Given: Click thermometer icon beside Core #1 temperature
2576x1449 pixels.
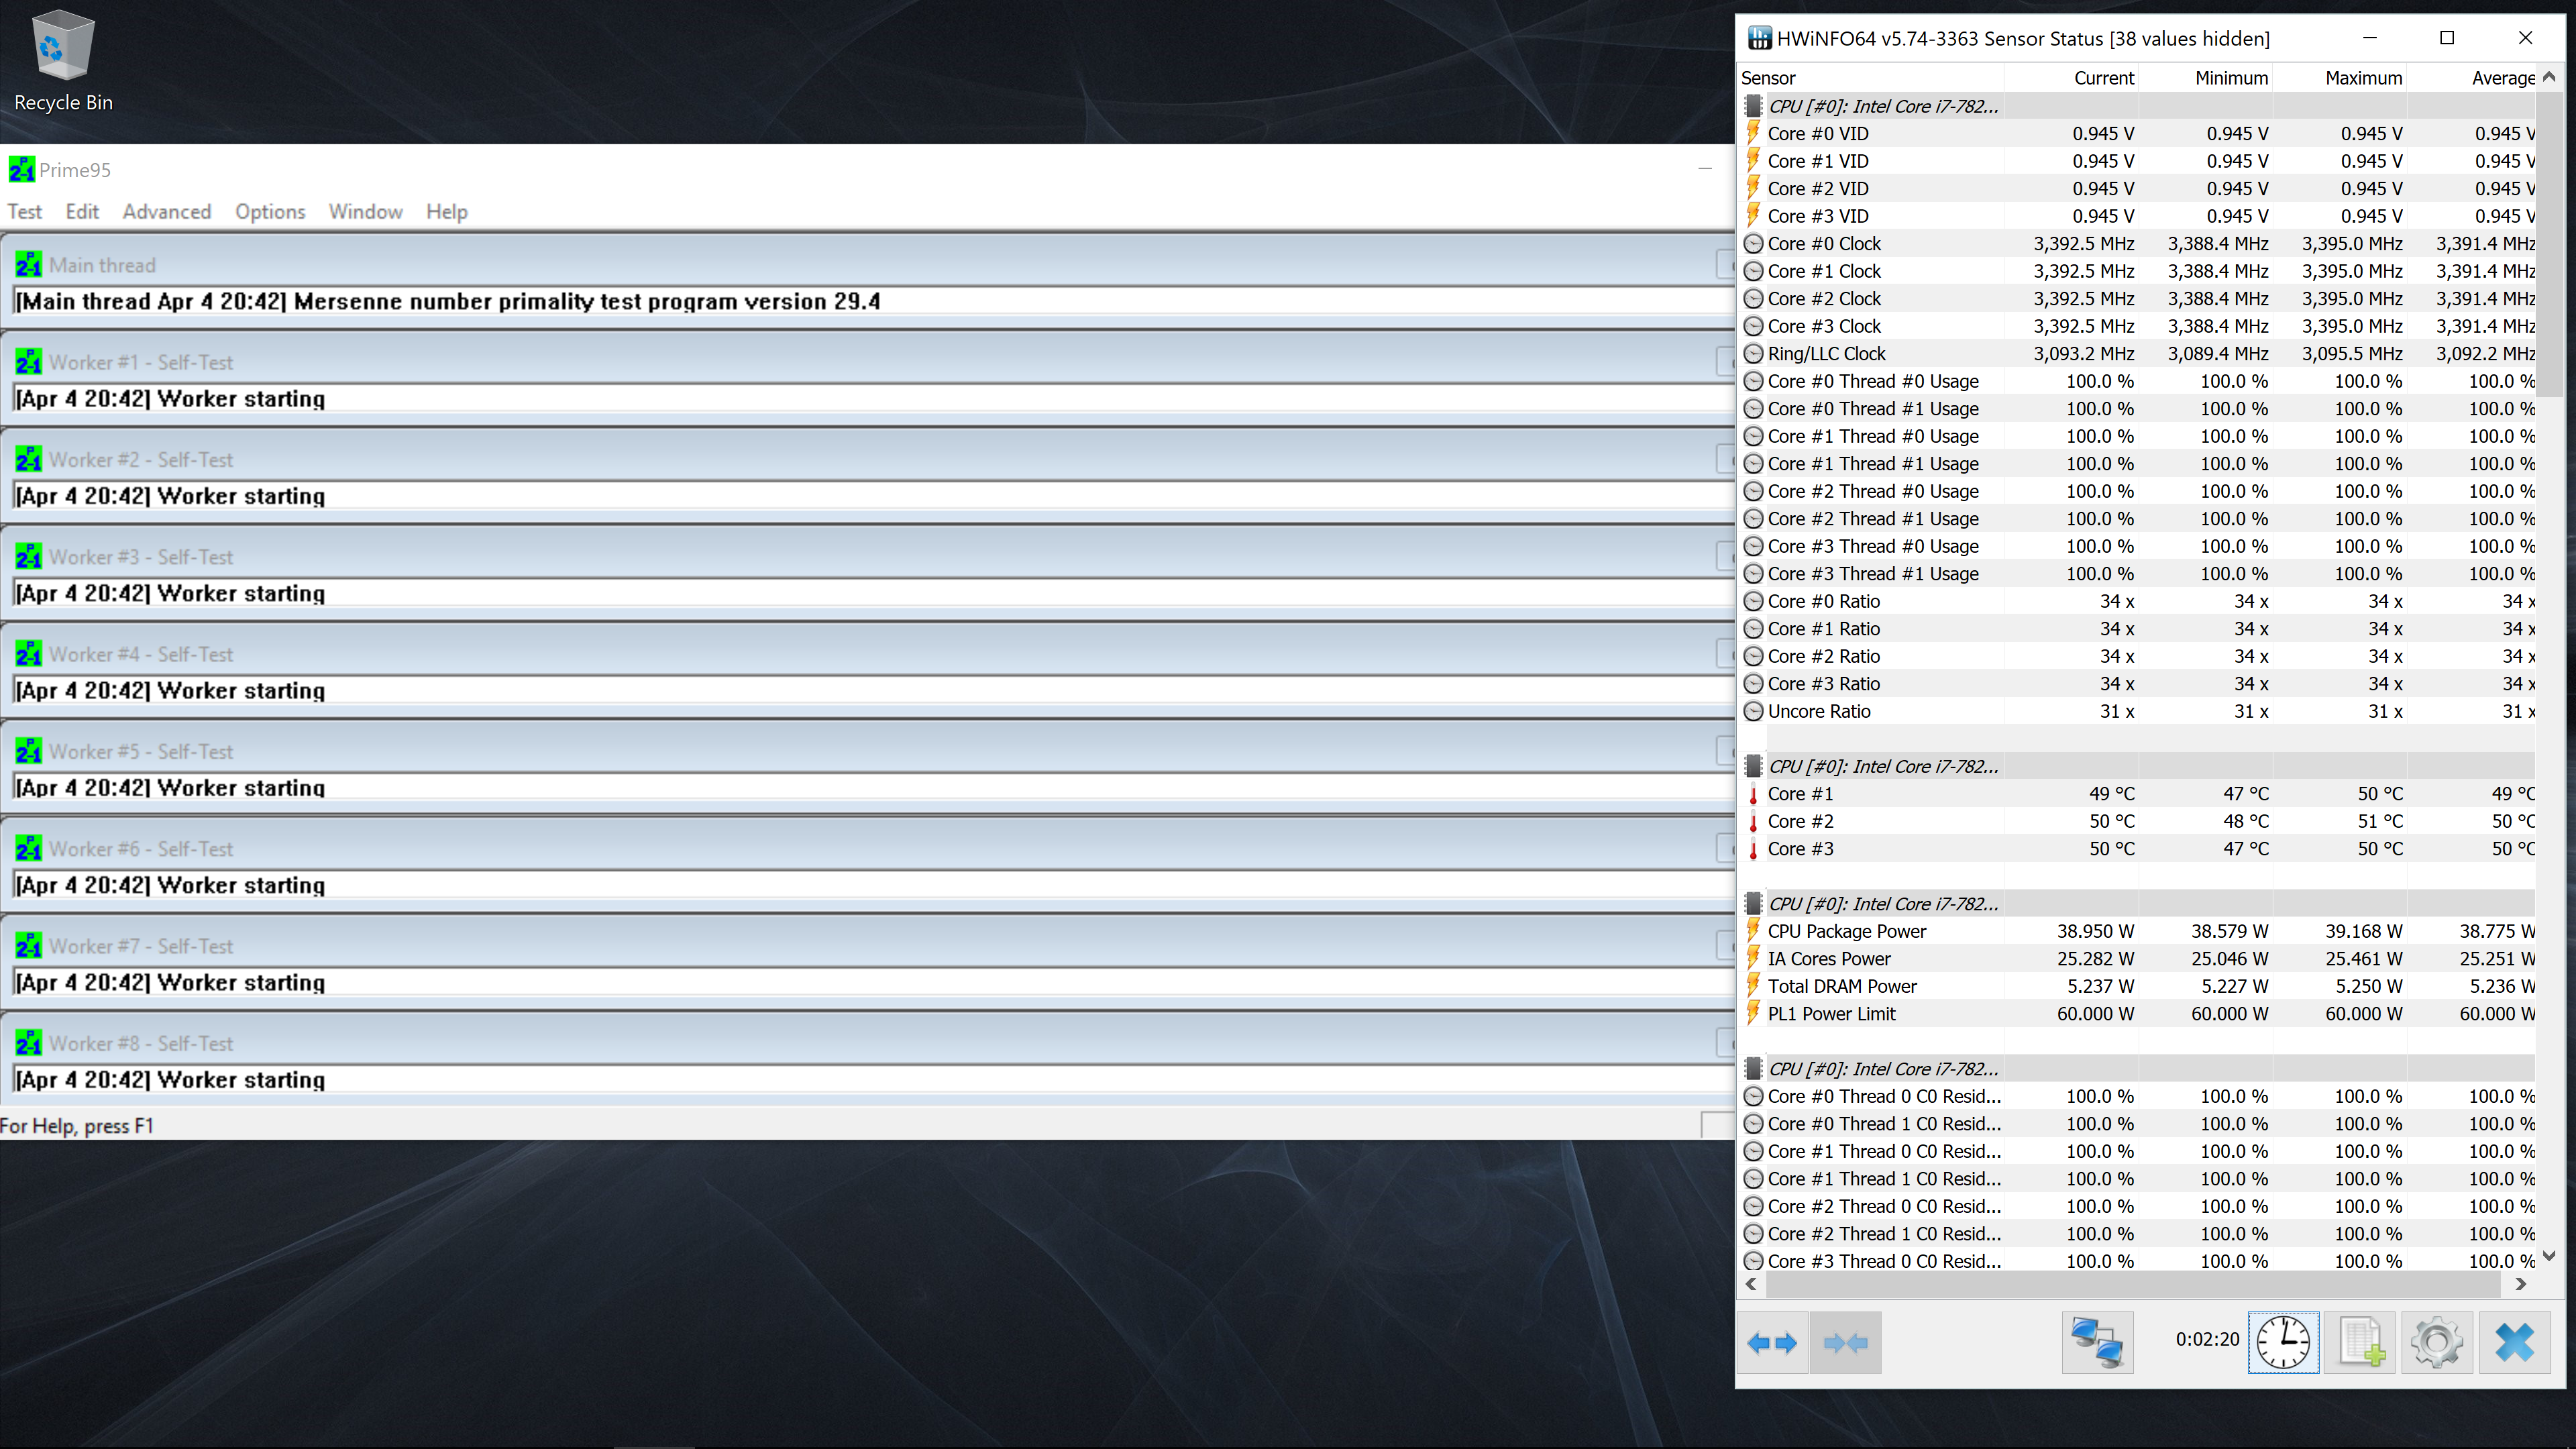Looking at the screenshot, I should [1753, 794].
